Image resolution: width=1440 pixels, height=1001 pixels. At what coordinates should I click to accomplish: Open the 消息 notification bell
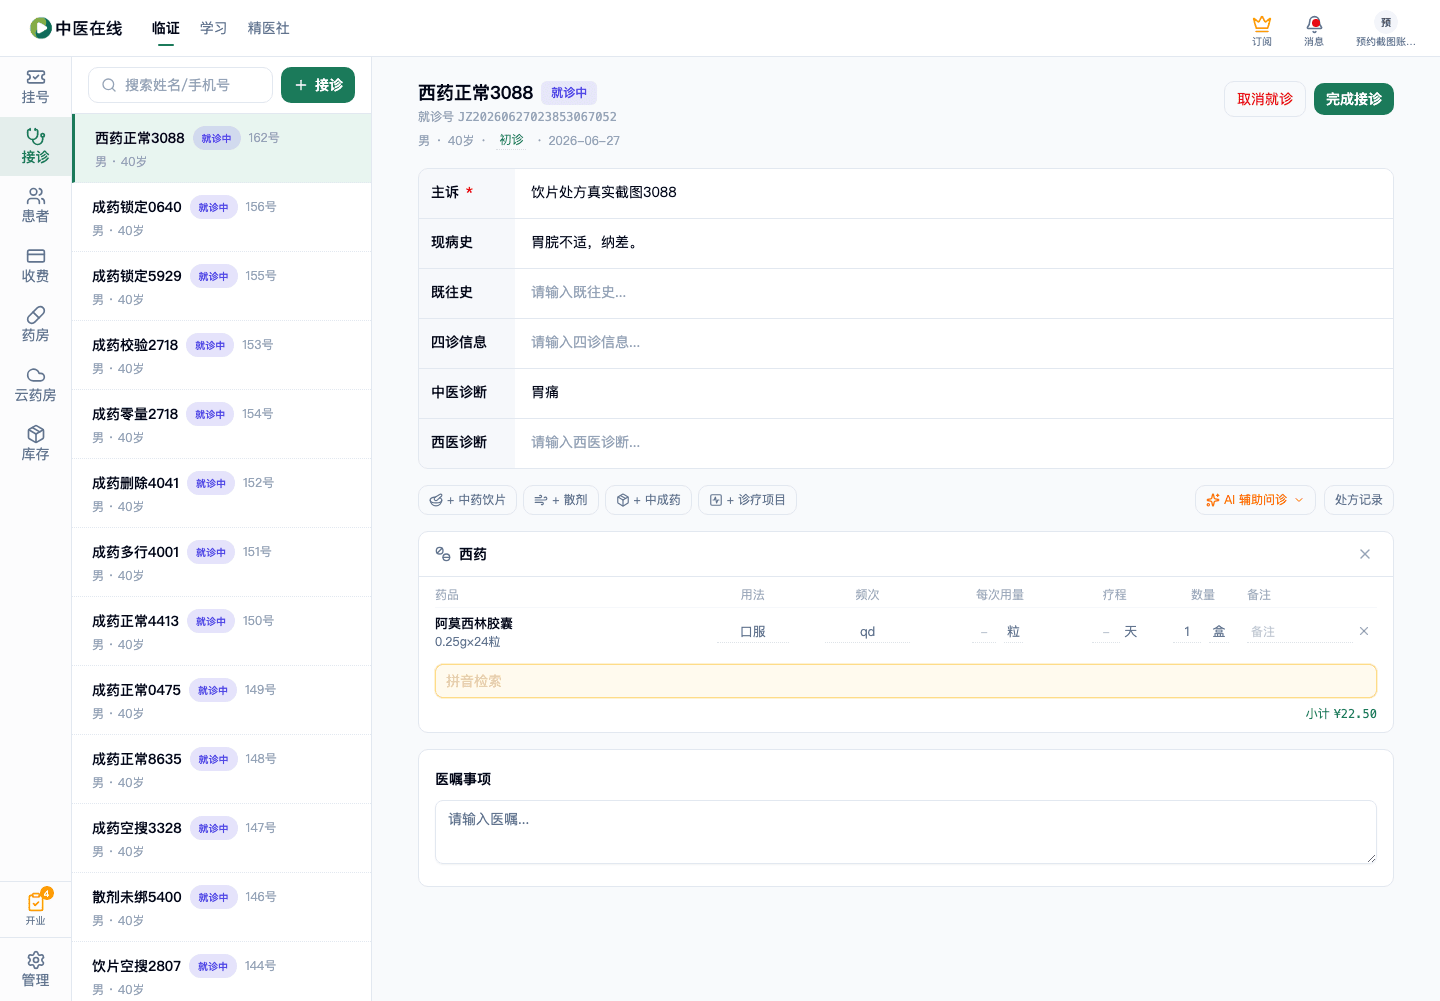tap(1314, 31)
